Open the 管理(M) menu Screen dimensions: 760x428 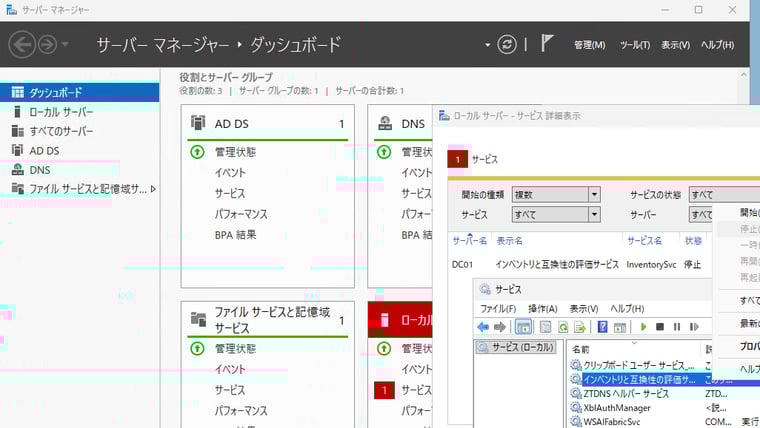tap(589, 45)
